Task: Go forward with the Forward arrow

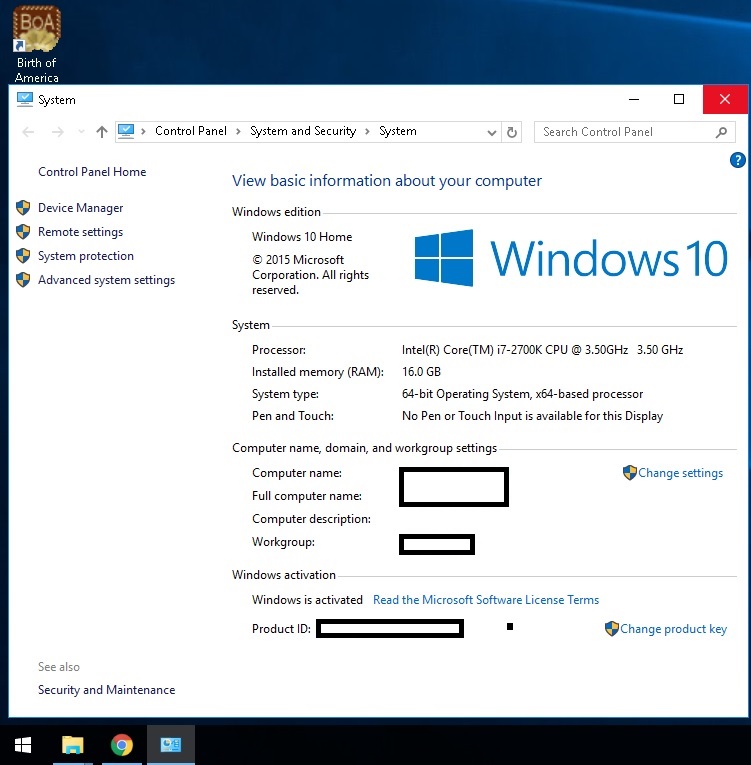Action: click(58, 132)
